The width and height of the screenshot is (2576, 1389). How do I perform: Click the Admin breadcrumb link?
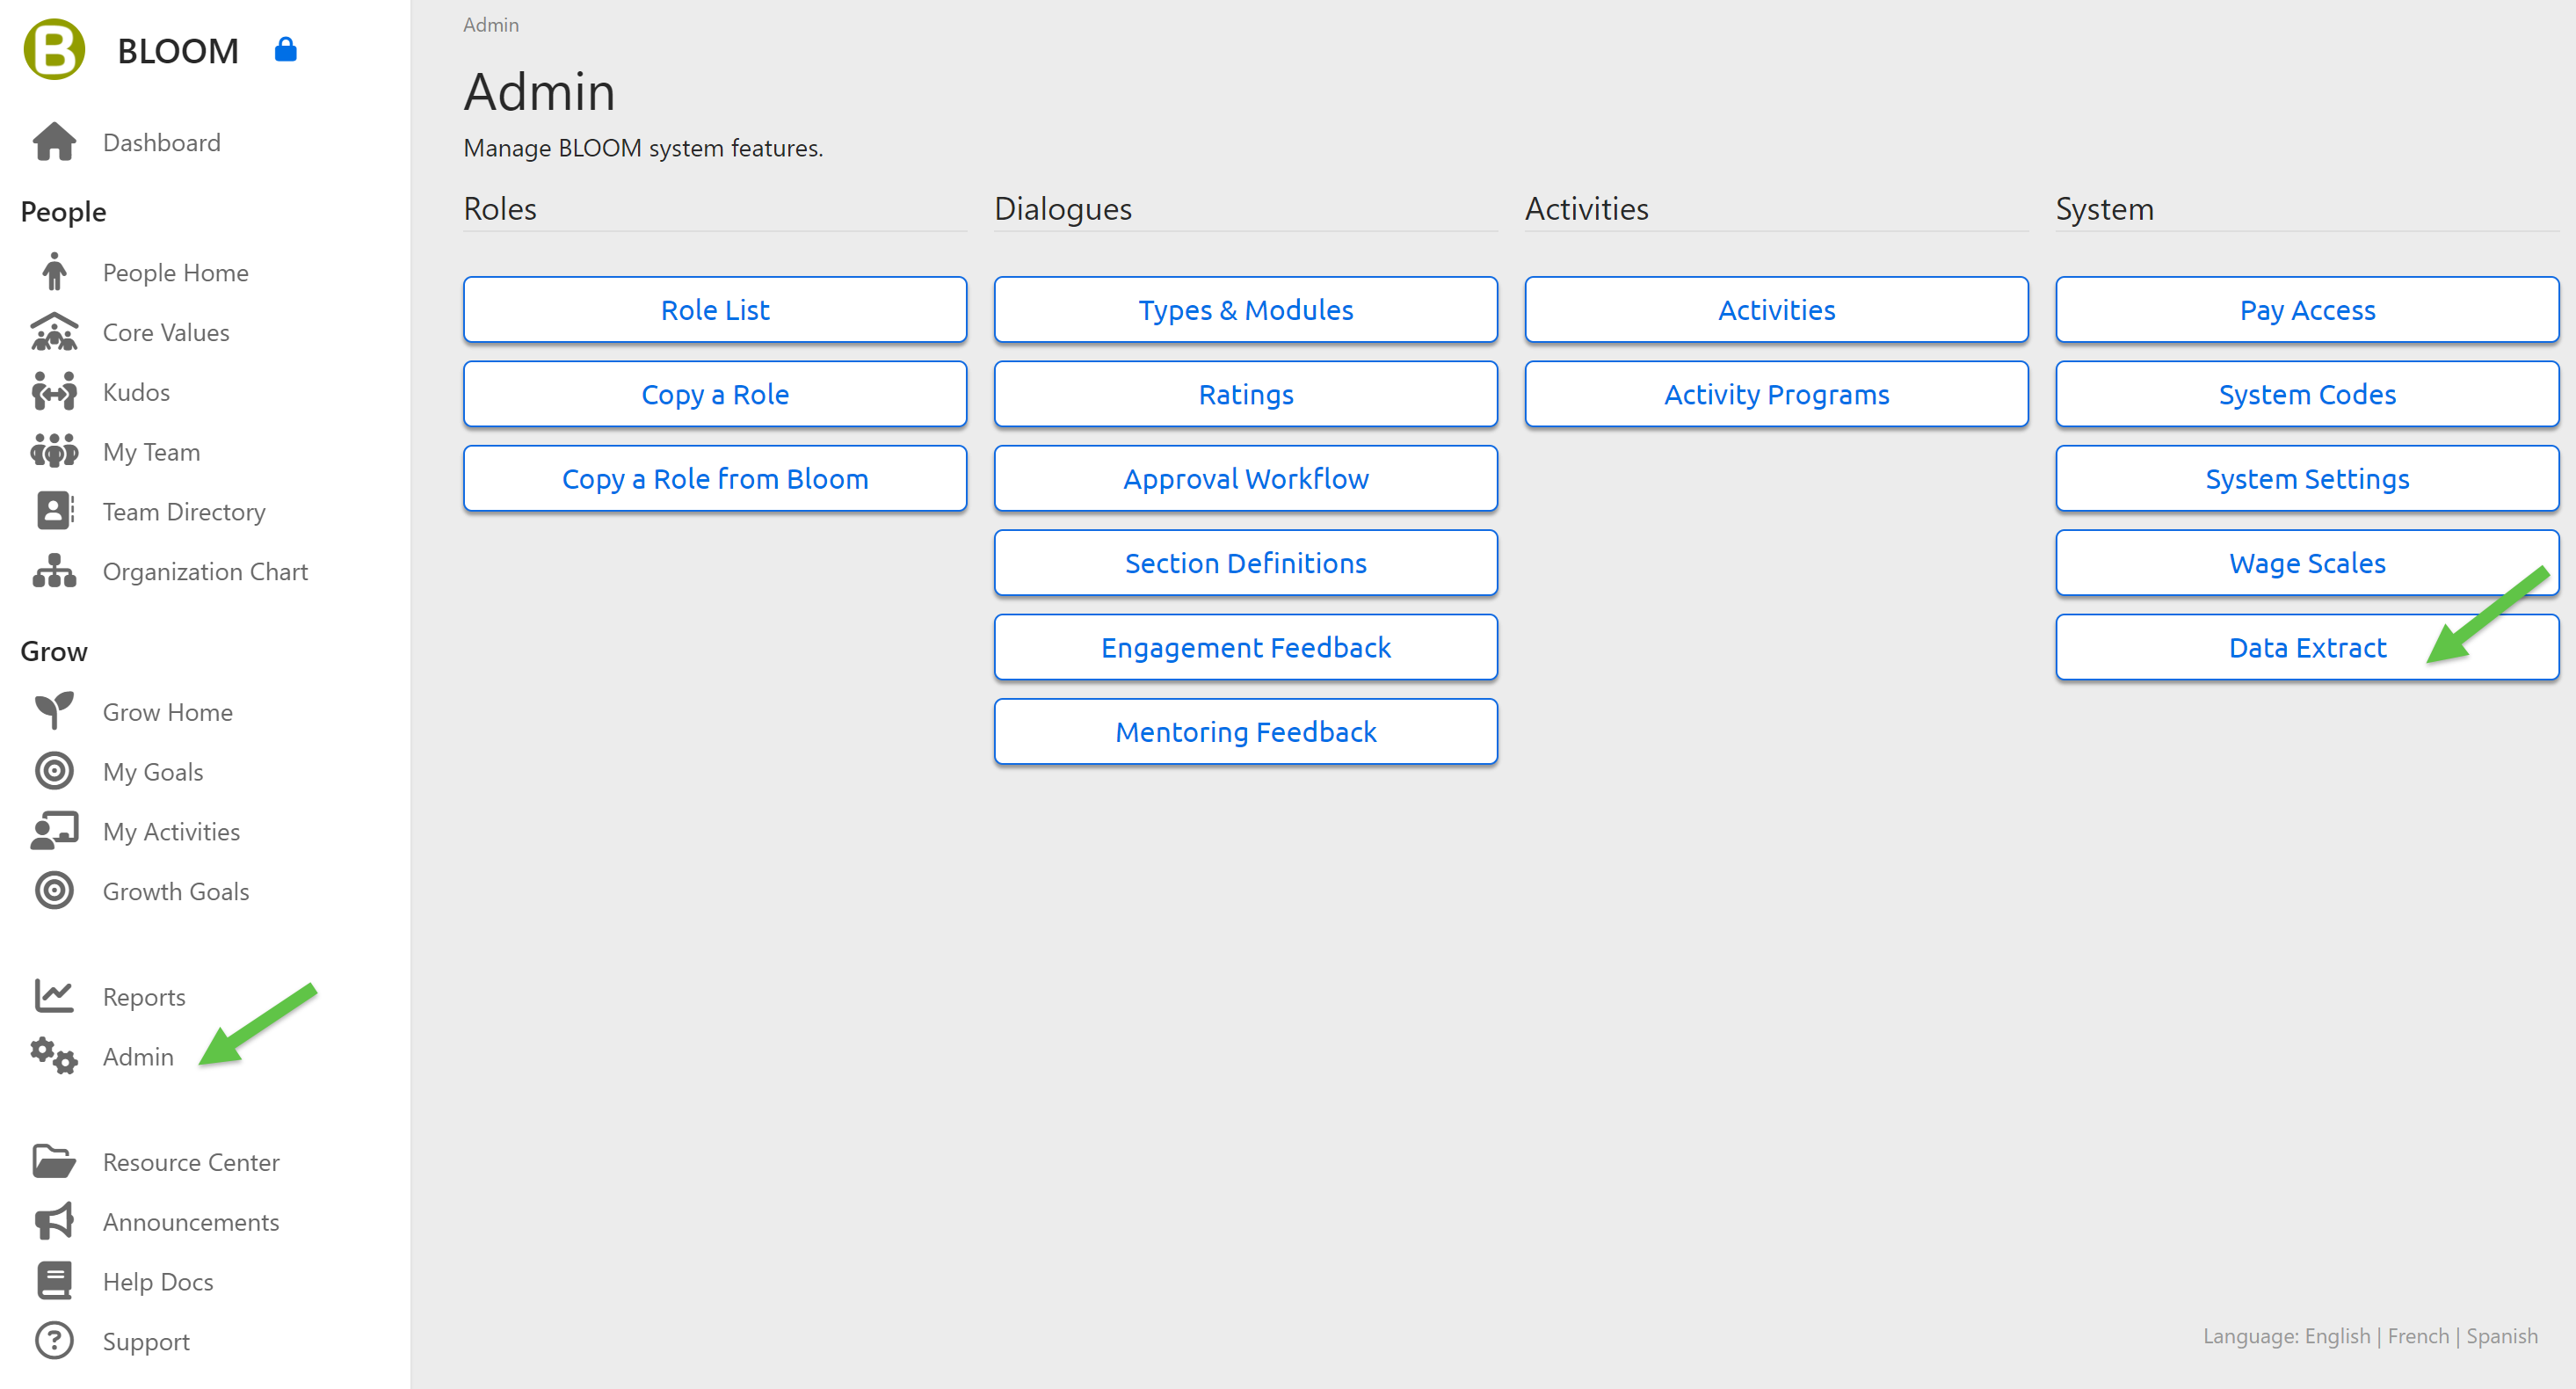pyautogui.click(x=491, y=25)
